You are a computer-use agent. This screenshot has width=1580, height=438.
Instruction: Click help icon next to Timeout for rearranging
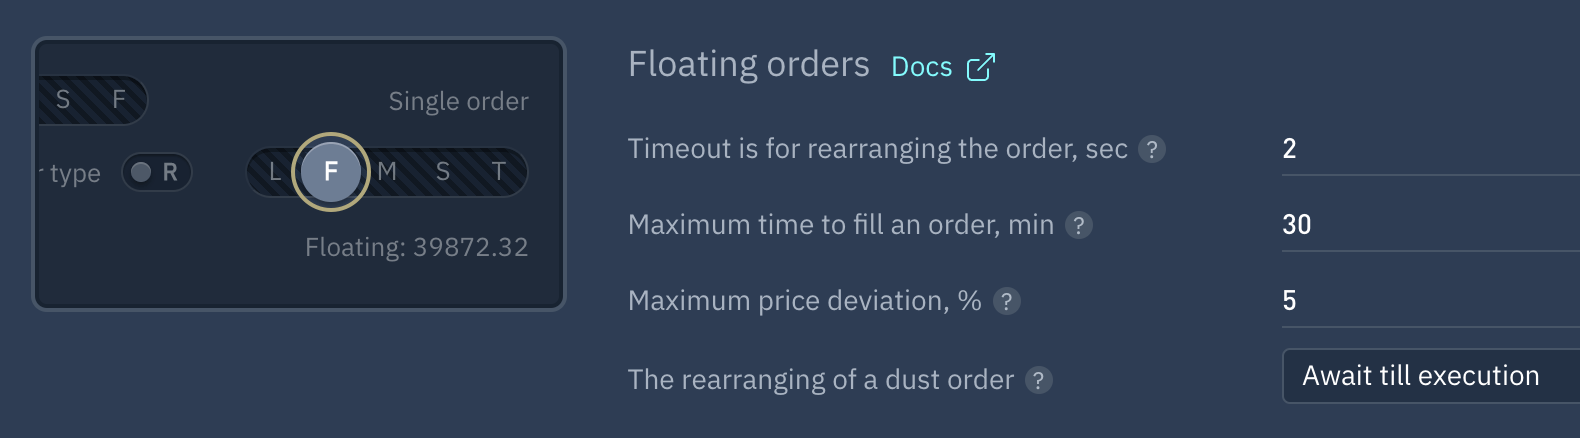tap(1152, 149)
